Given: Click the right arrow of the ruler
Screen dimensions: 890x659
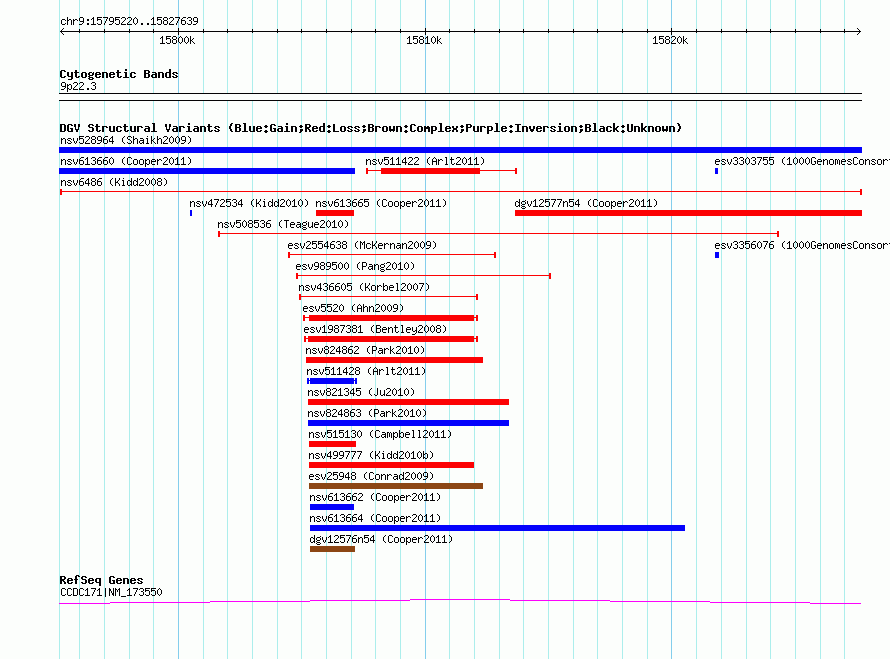Looking at the screenshot, I should click(x=858, y=31).
